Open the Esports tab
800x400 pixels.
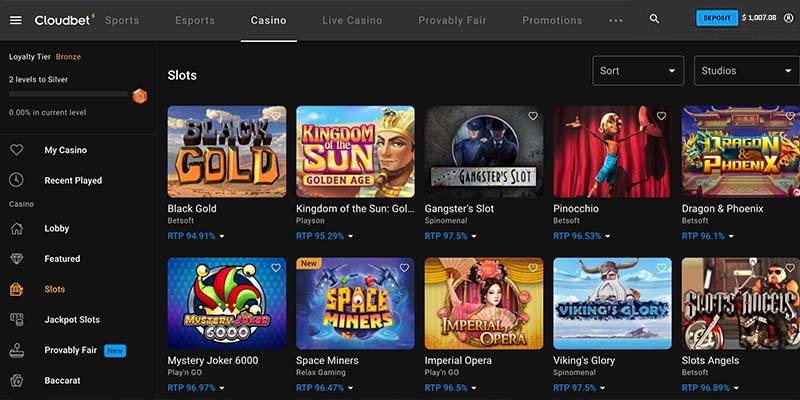click(x=195, y=20)
